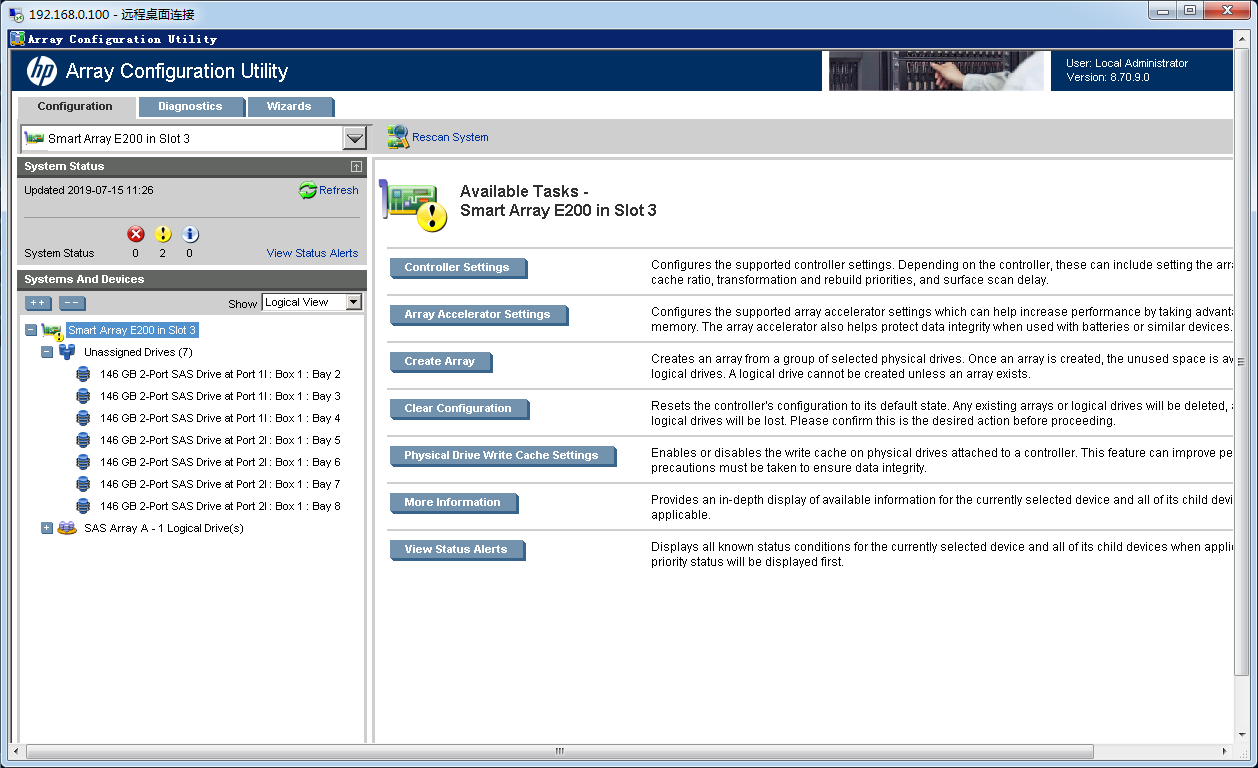Click the controller icon in the slot dropdown

point(34,138)
